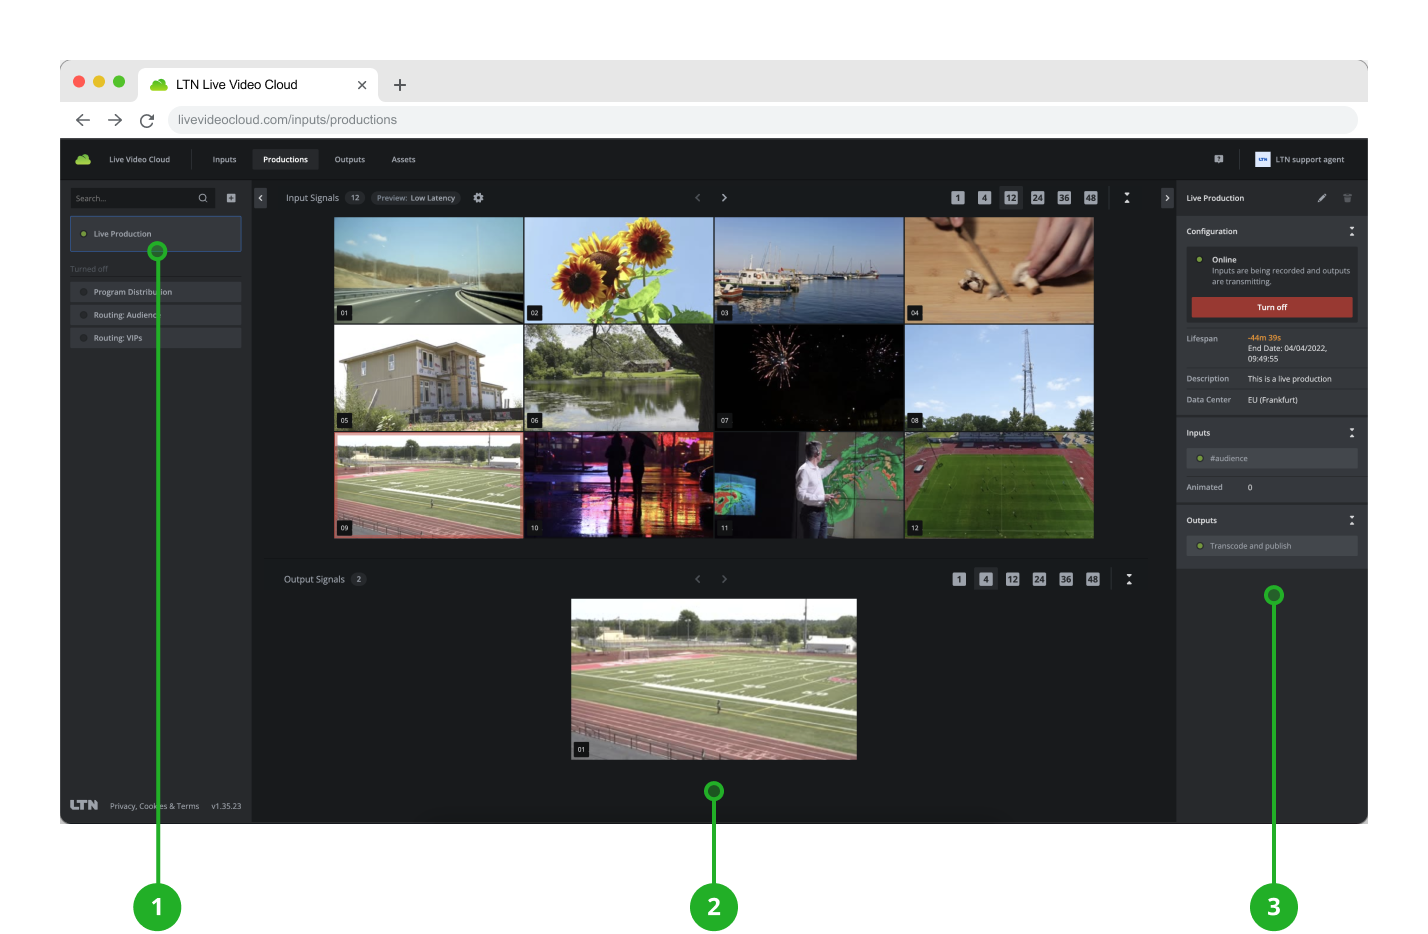Click the search magnifier icon
Viewport: 1428px width, 934px height.
pos(203,198)
